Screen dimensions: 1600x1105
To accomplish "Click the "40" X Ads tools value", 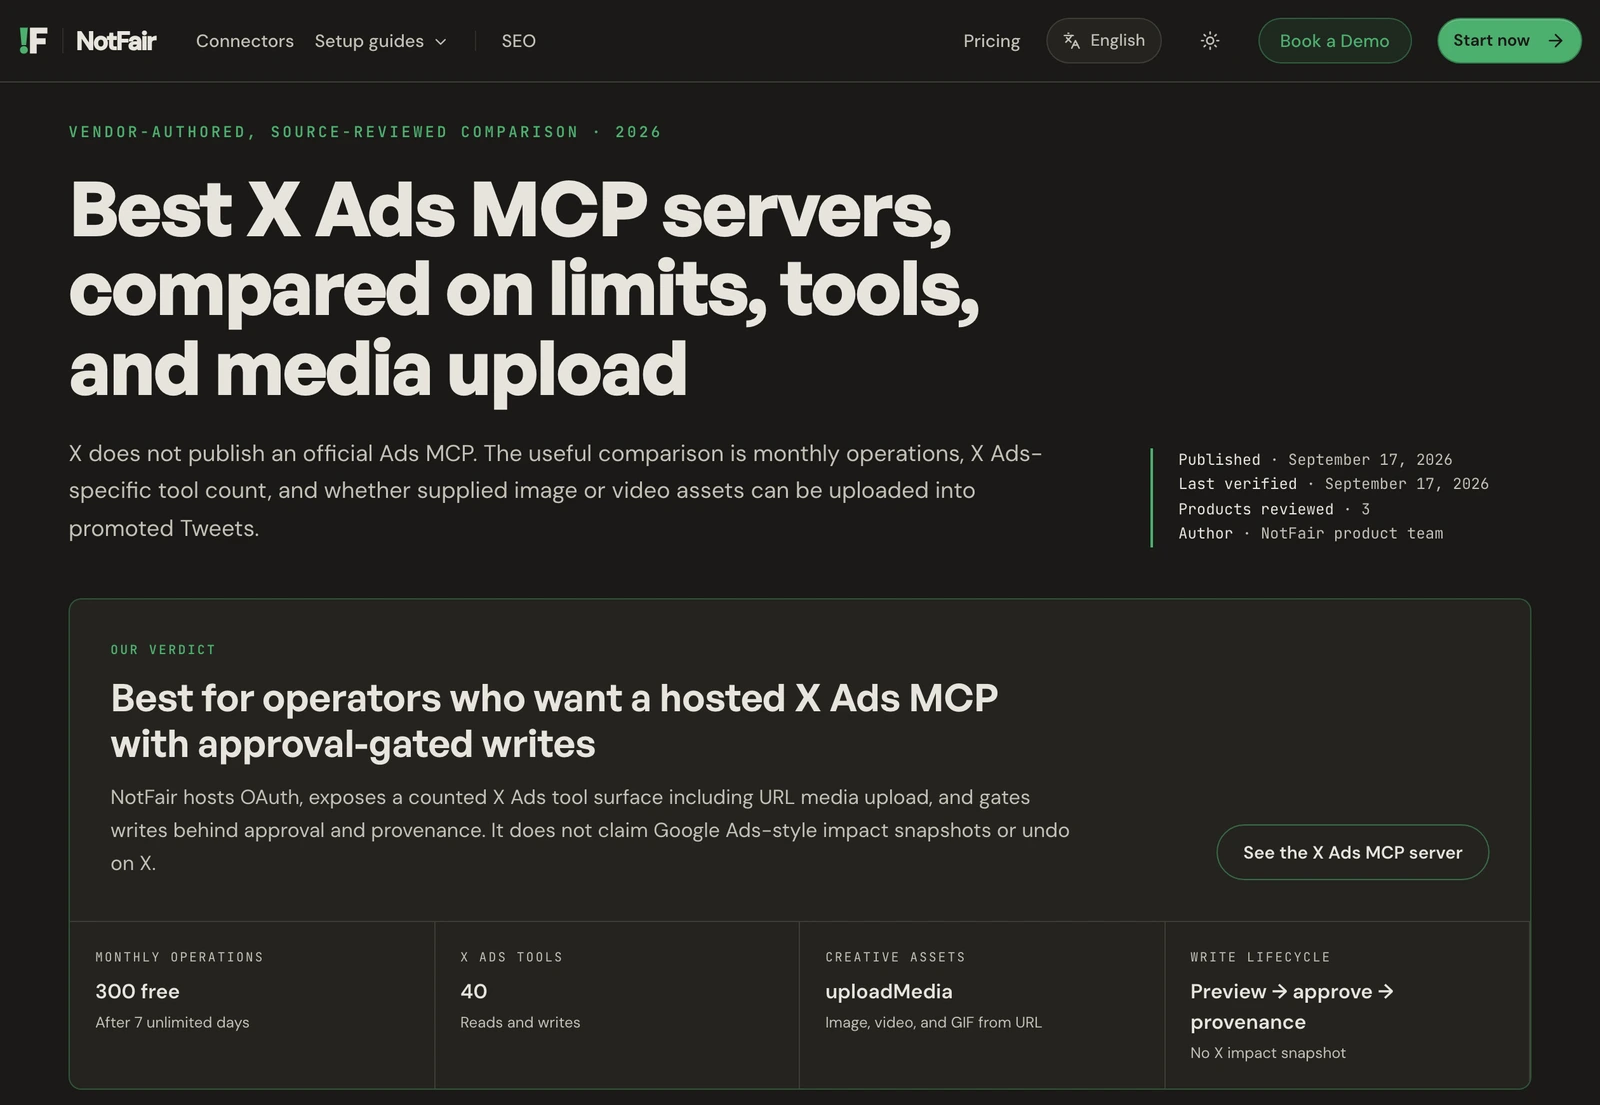I will click(x=474, y=991).
